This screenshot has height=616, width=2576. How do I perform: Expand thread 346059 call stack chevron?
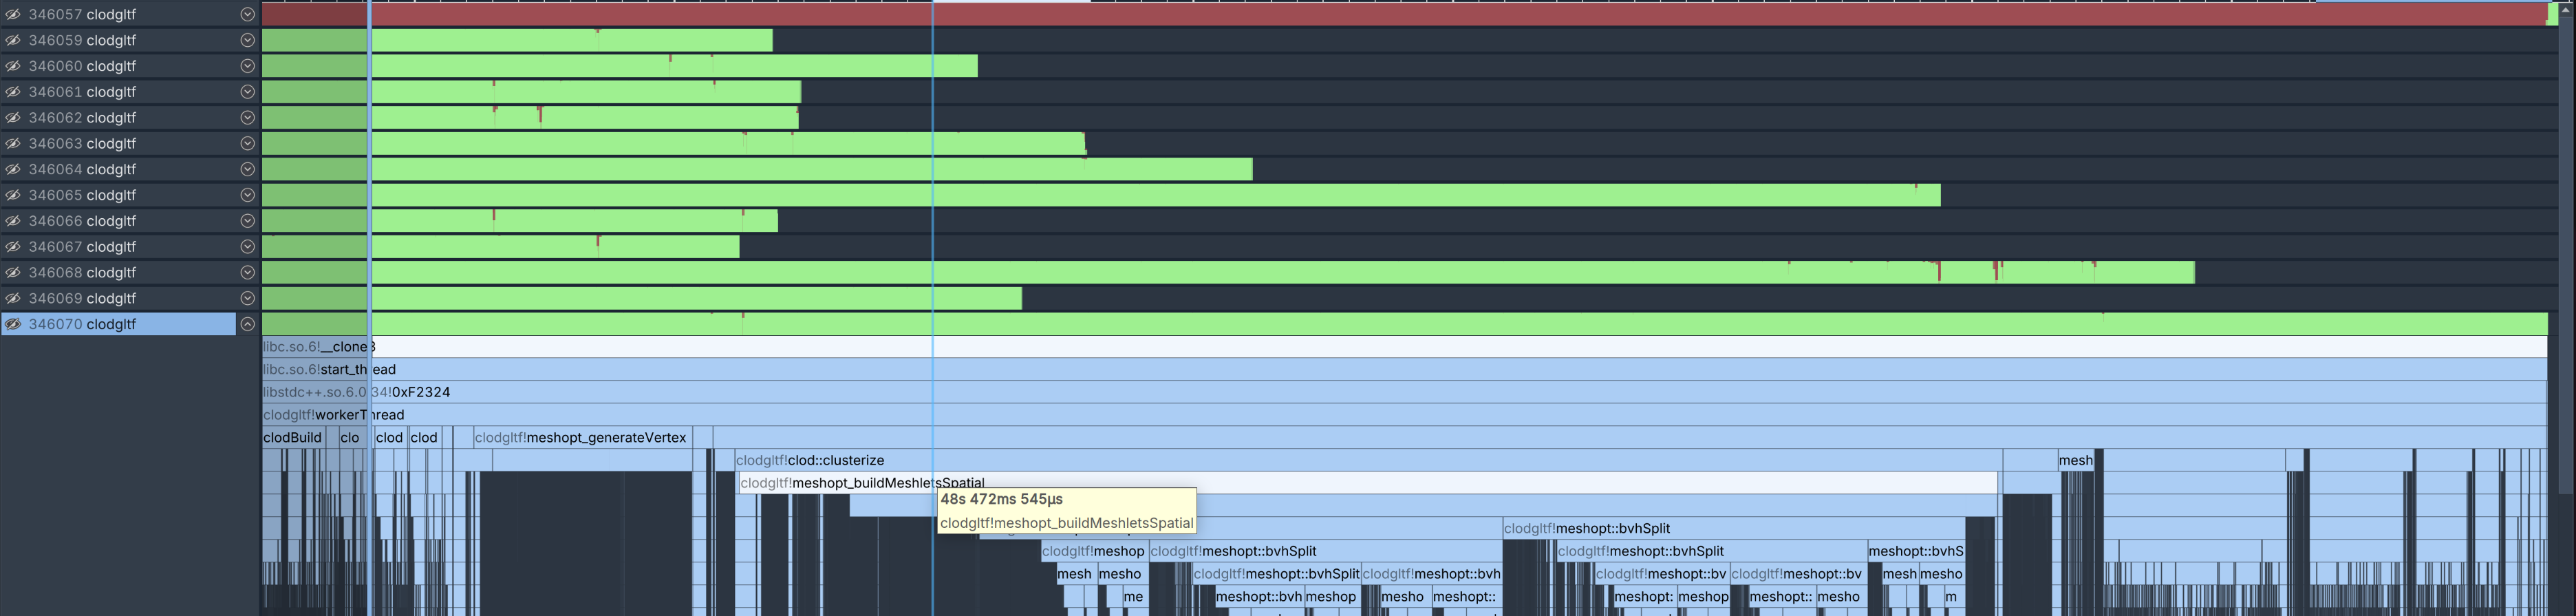pos(247,41)
